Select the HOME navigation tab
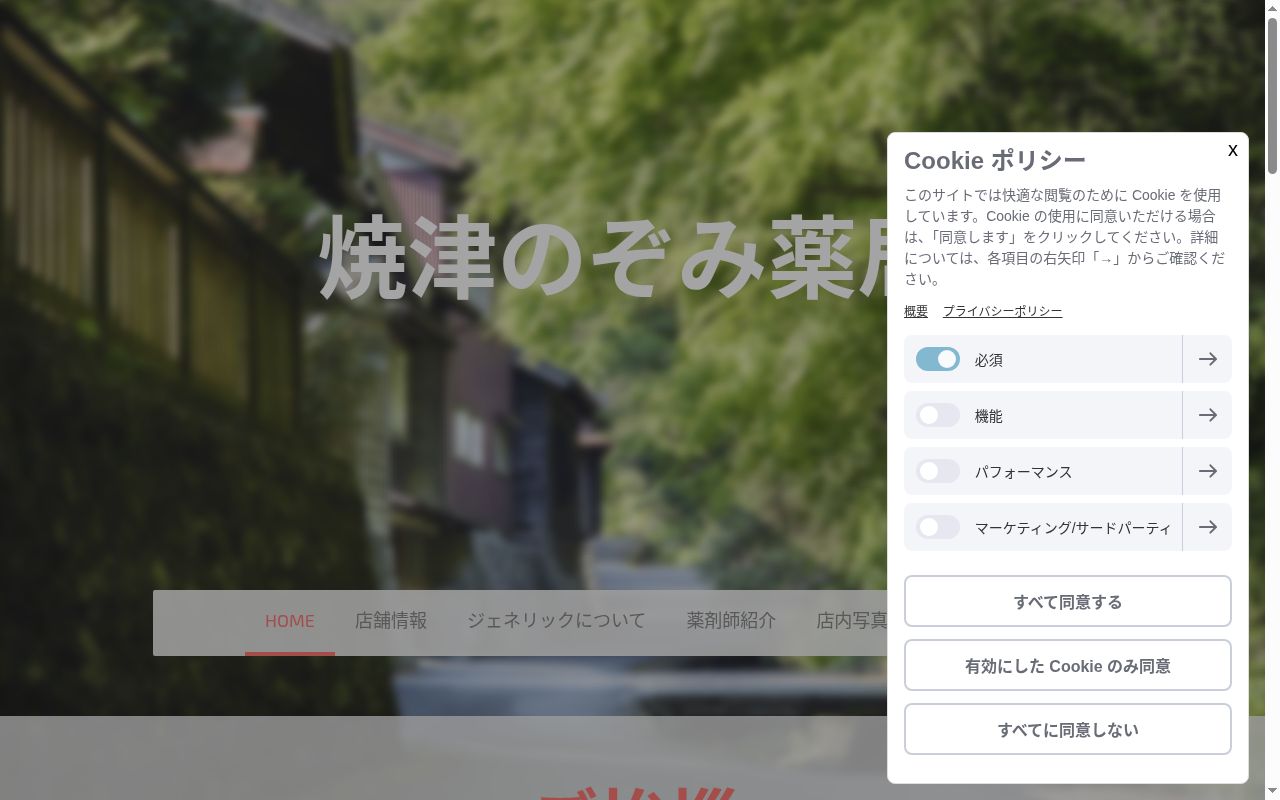The height and width of the screenshot is (800, 1280). click(x=290, y=622)
